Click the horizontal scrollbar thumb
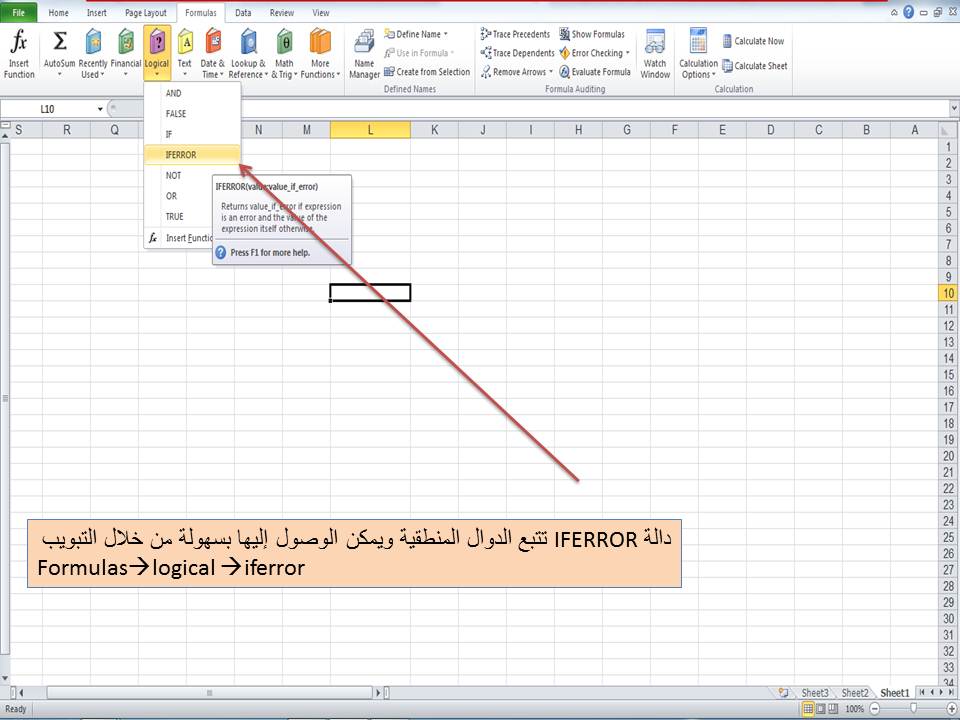The height and width of the screenshot is (720, 960). pos(209,693)
